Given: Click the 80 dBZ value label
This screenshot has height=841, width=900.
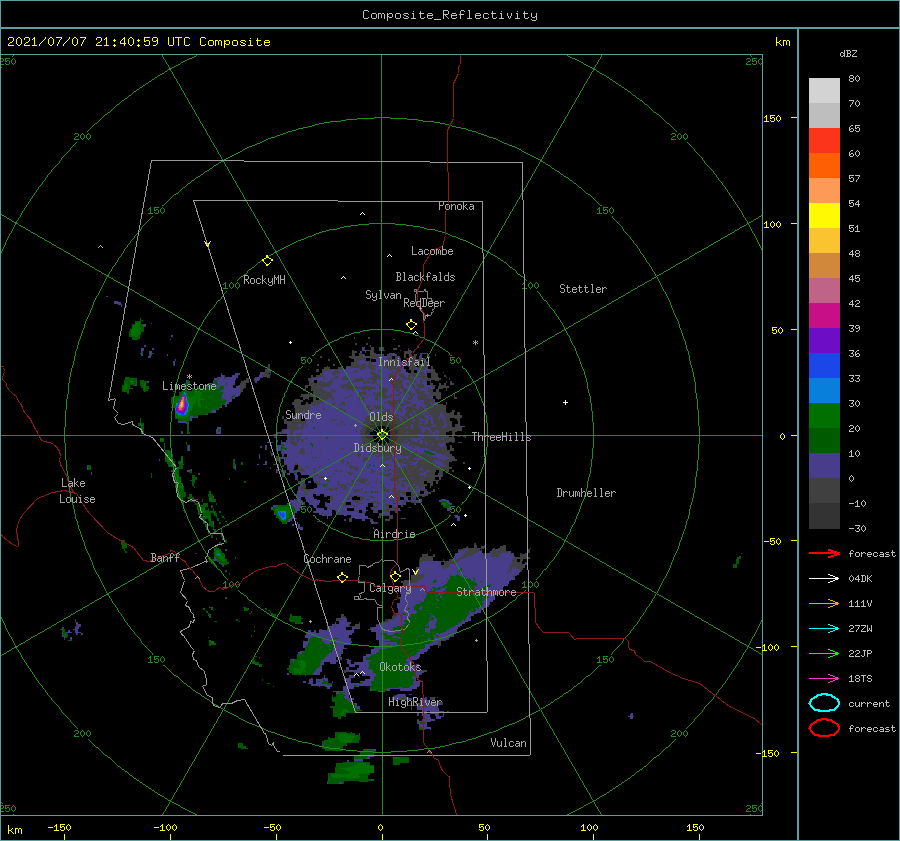Looking at the screenshot, I should coord(854,78).
